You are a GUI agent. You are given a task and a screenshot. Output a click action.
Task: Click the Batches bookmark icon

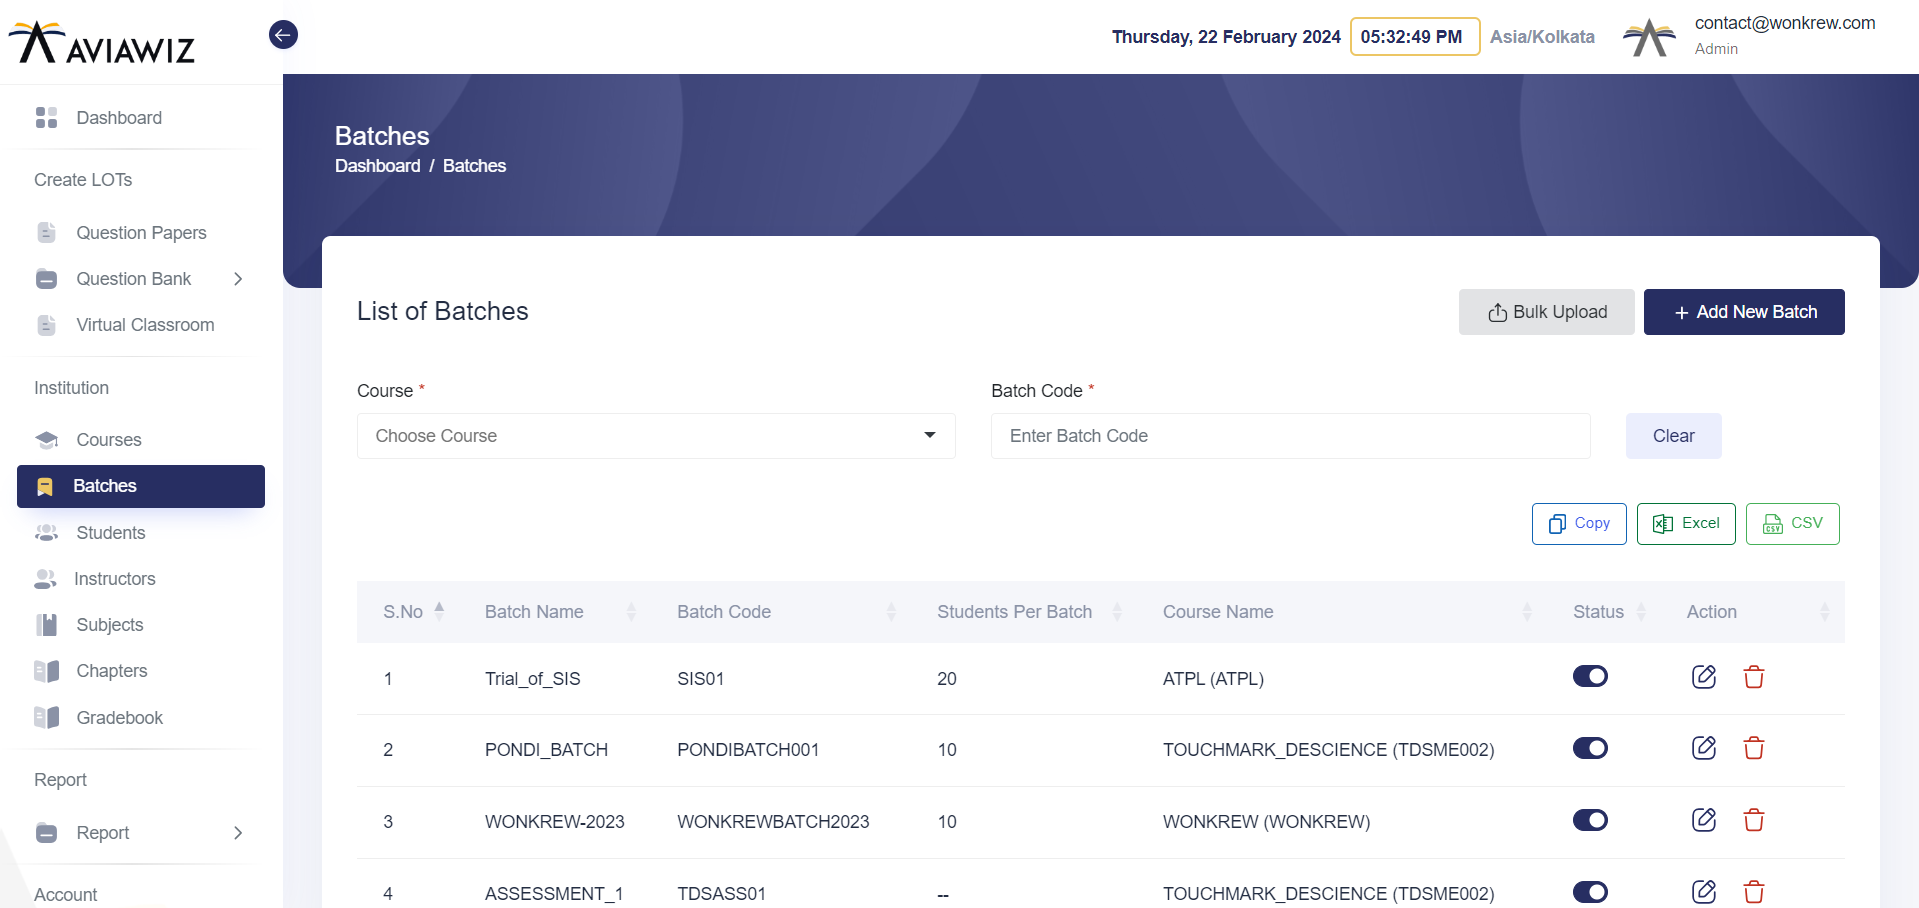(x=44, y=487)
